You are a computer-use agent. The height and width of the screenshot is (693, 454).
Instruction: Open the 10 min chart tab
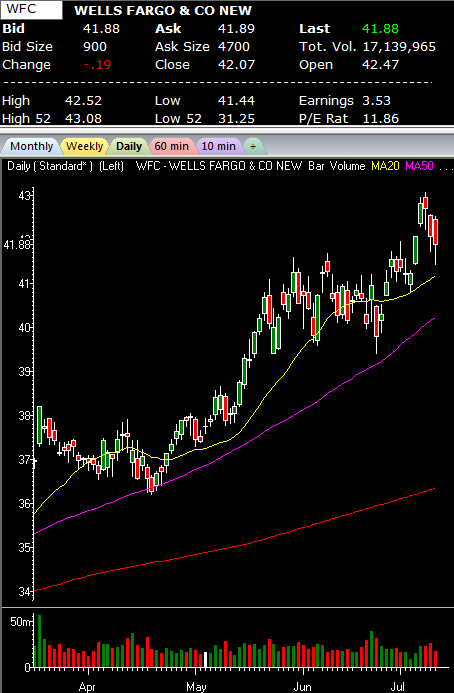(x=219, y=146)
